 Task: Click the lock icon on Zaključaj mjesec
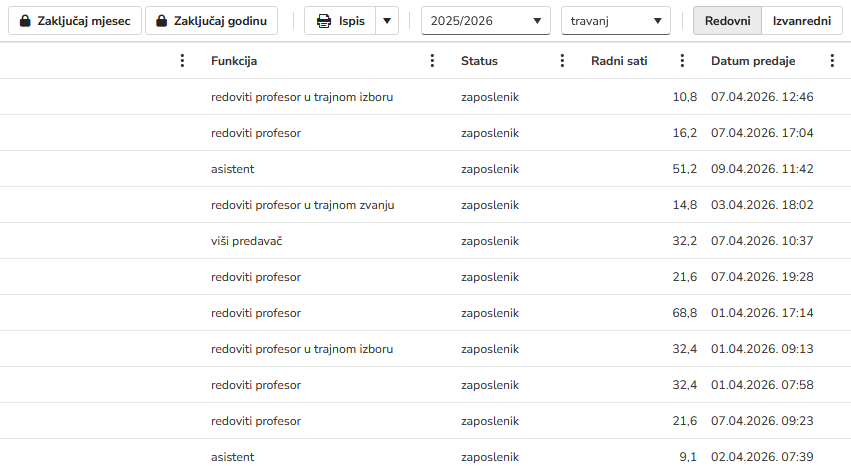point(25,21)
